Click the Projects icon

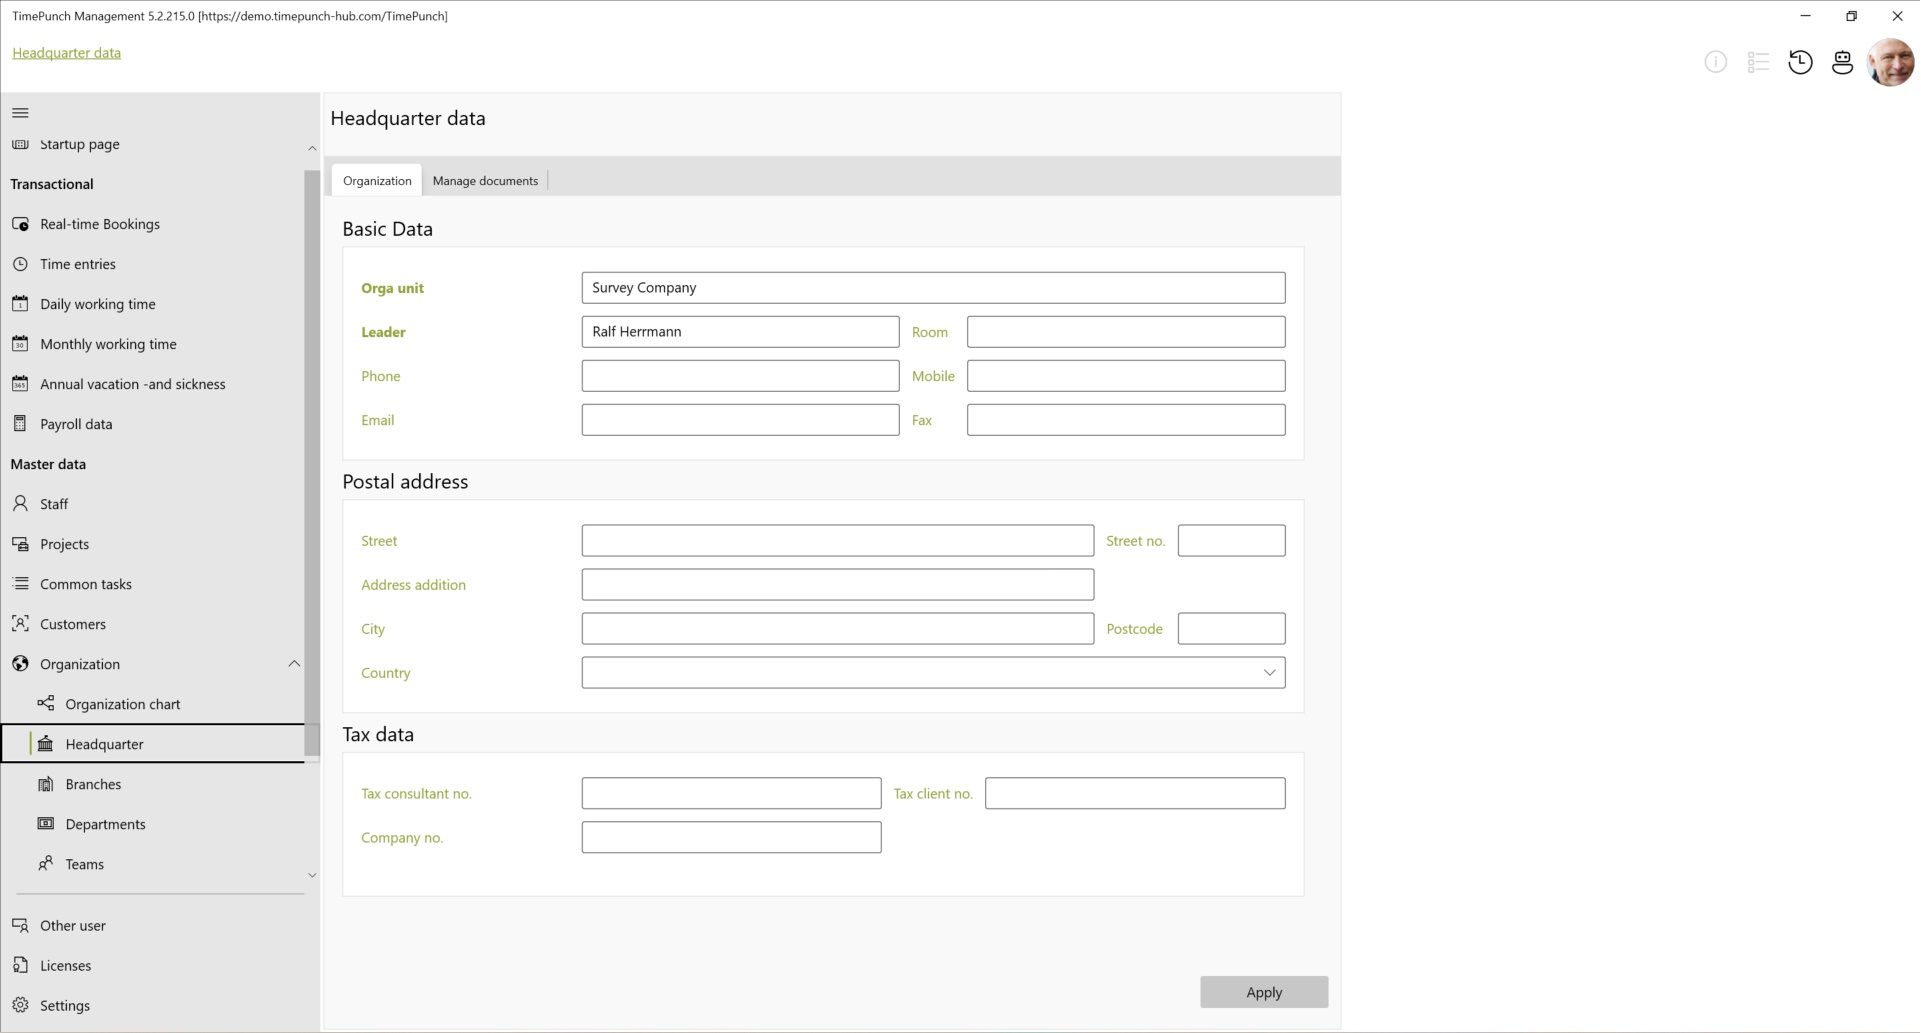(20, 544)
